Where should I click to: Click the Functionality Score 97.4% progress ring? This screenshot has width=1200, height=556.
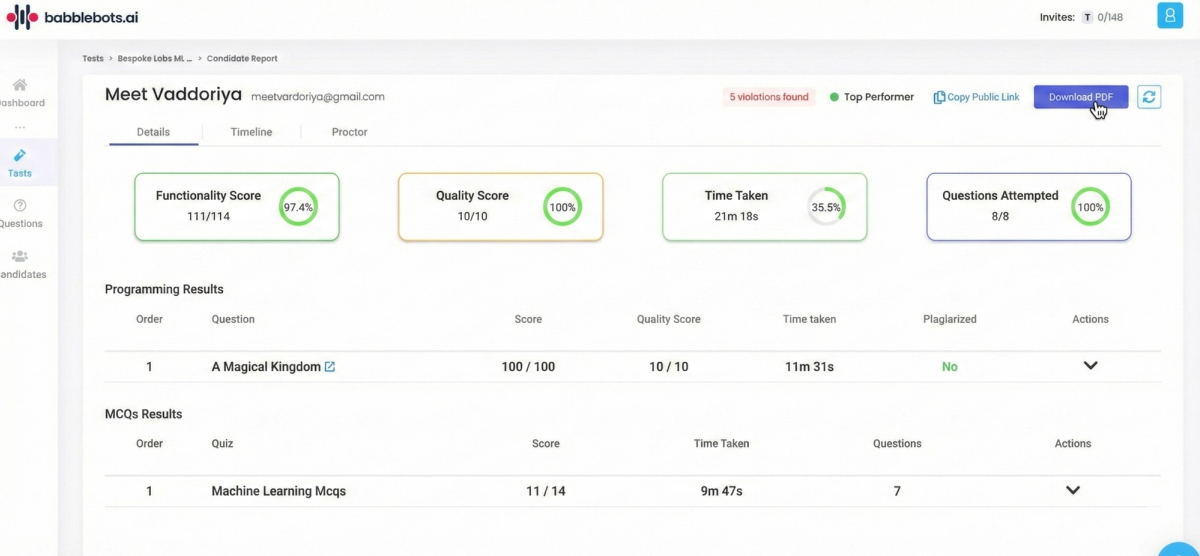point(298,207)
